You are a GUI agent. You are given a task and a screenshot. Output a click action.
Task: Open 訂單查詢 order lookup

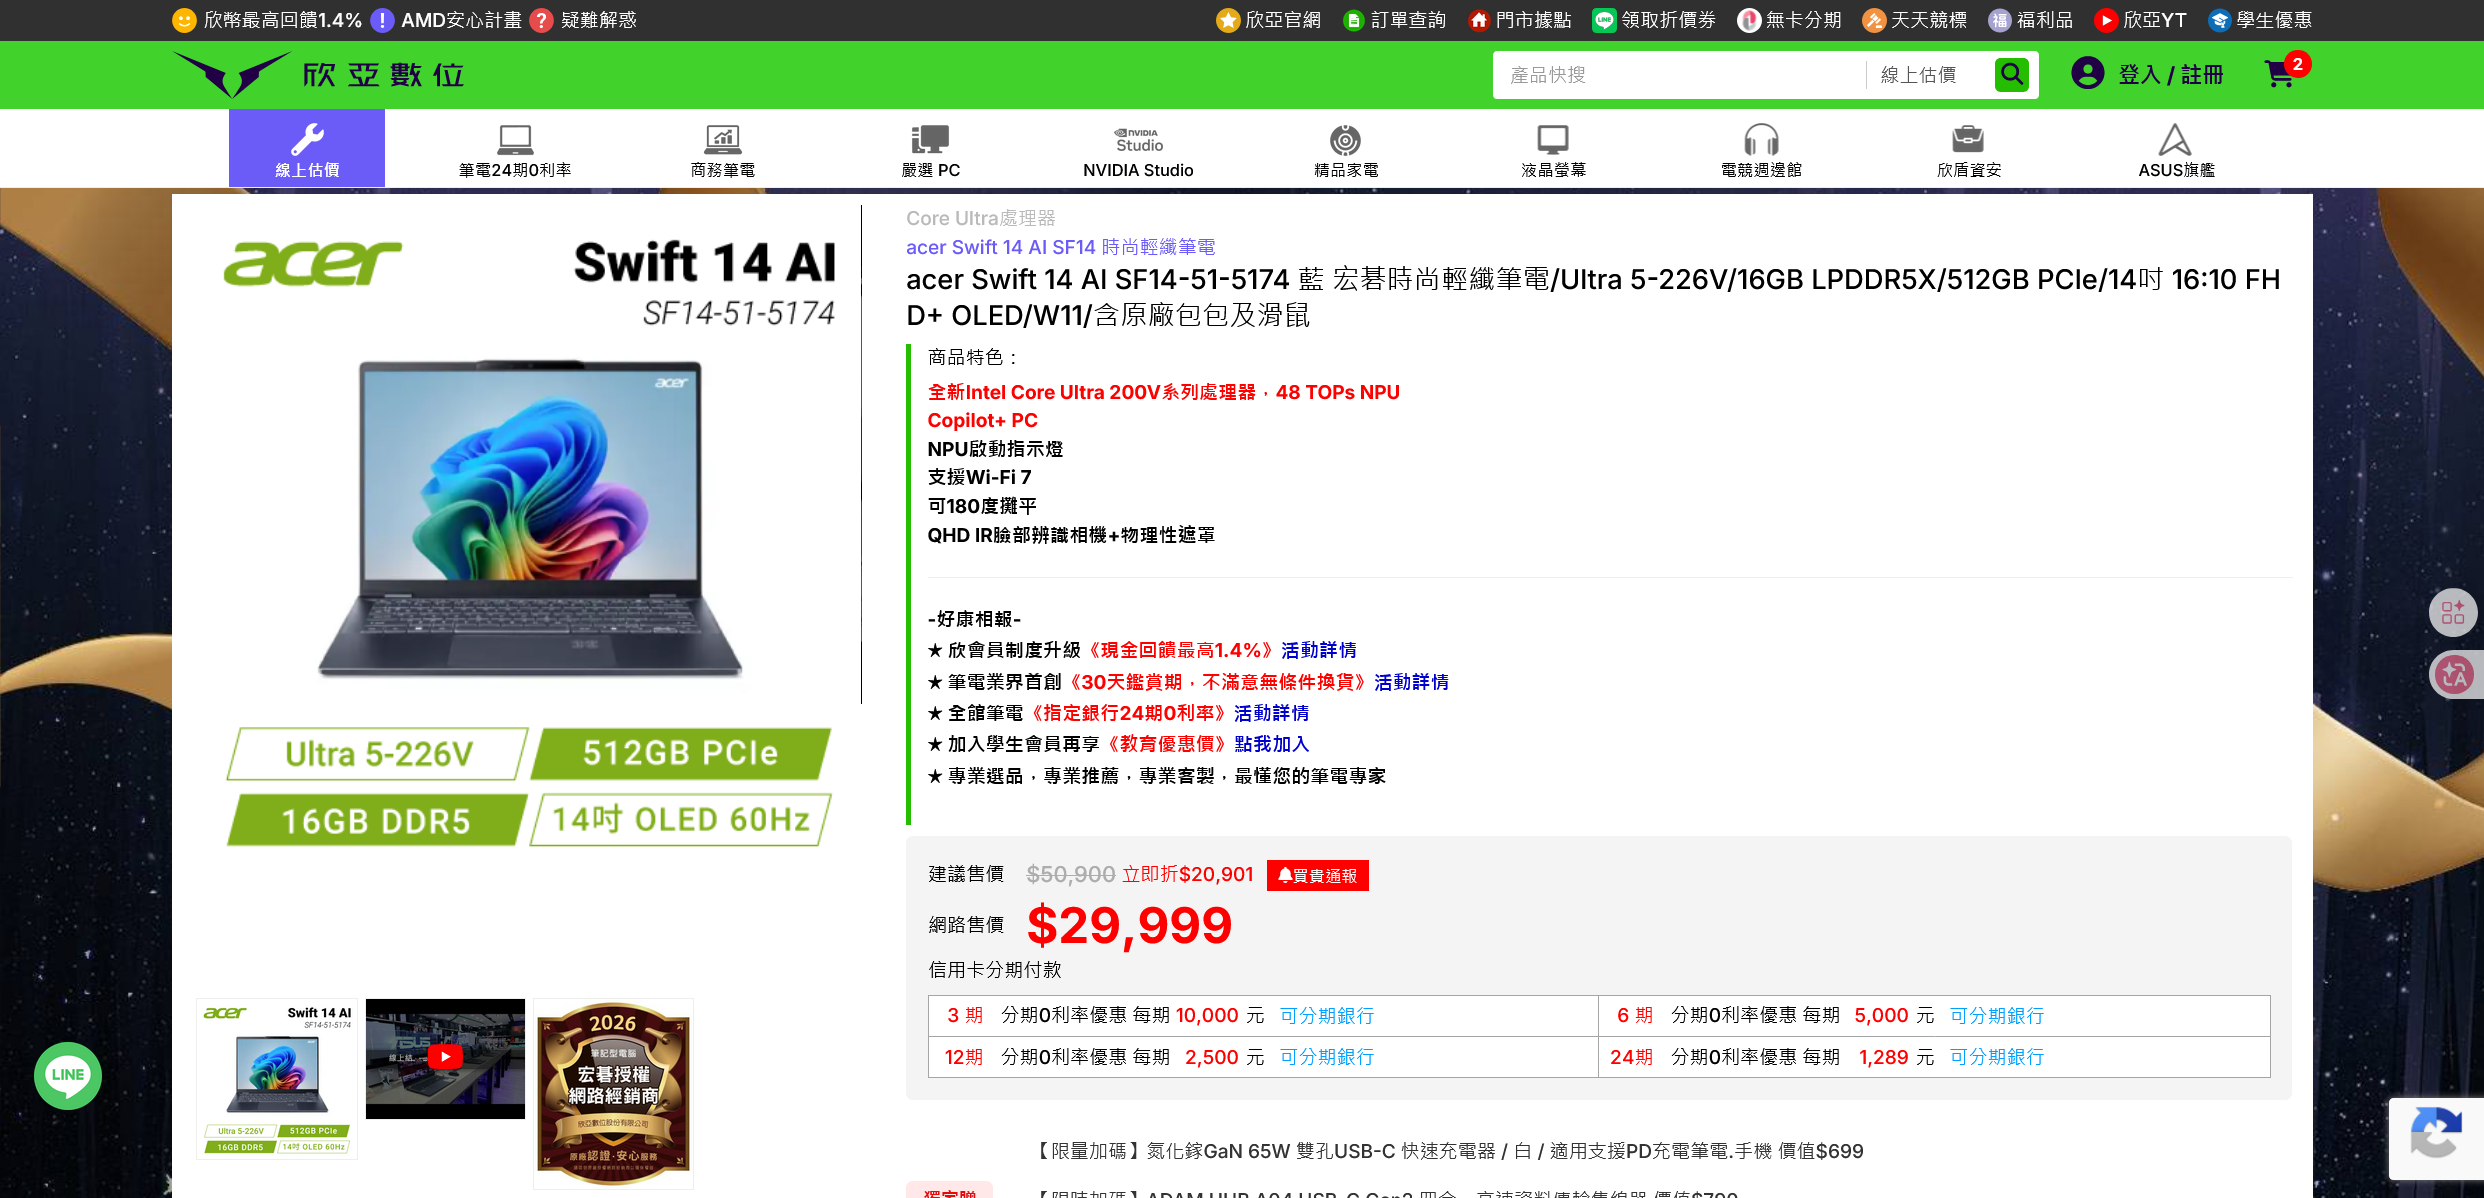1395,20
